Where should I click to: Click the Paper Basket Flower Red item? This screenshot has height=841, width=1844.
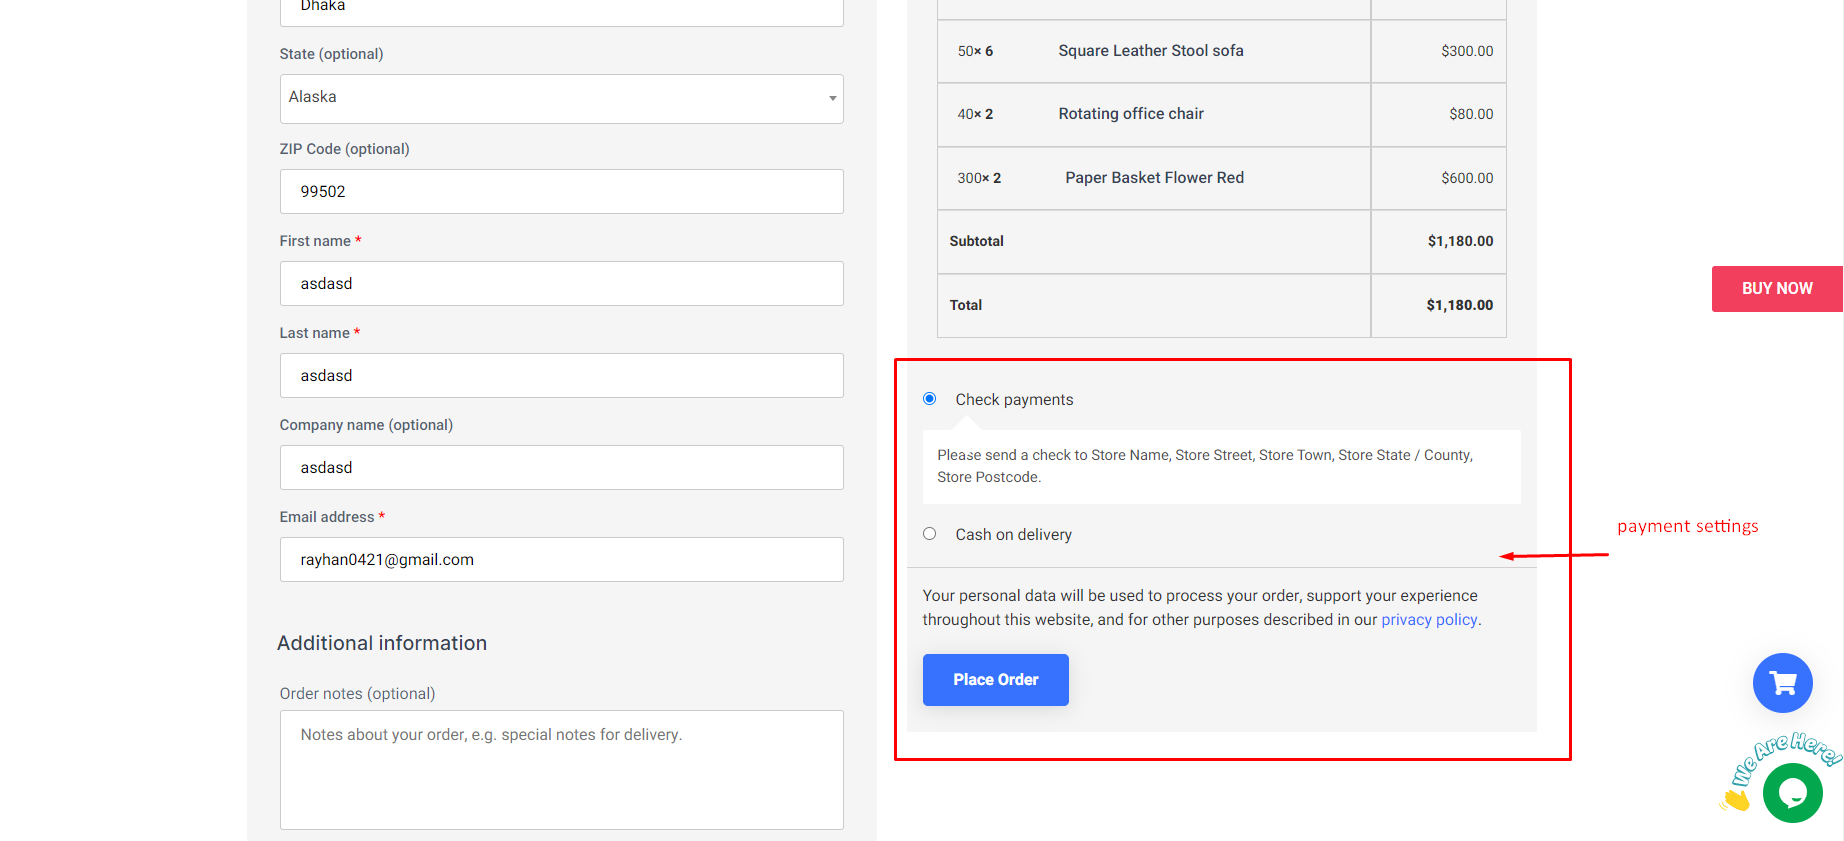pos(1154,178)
